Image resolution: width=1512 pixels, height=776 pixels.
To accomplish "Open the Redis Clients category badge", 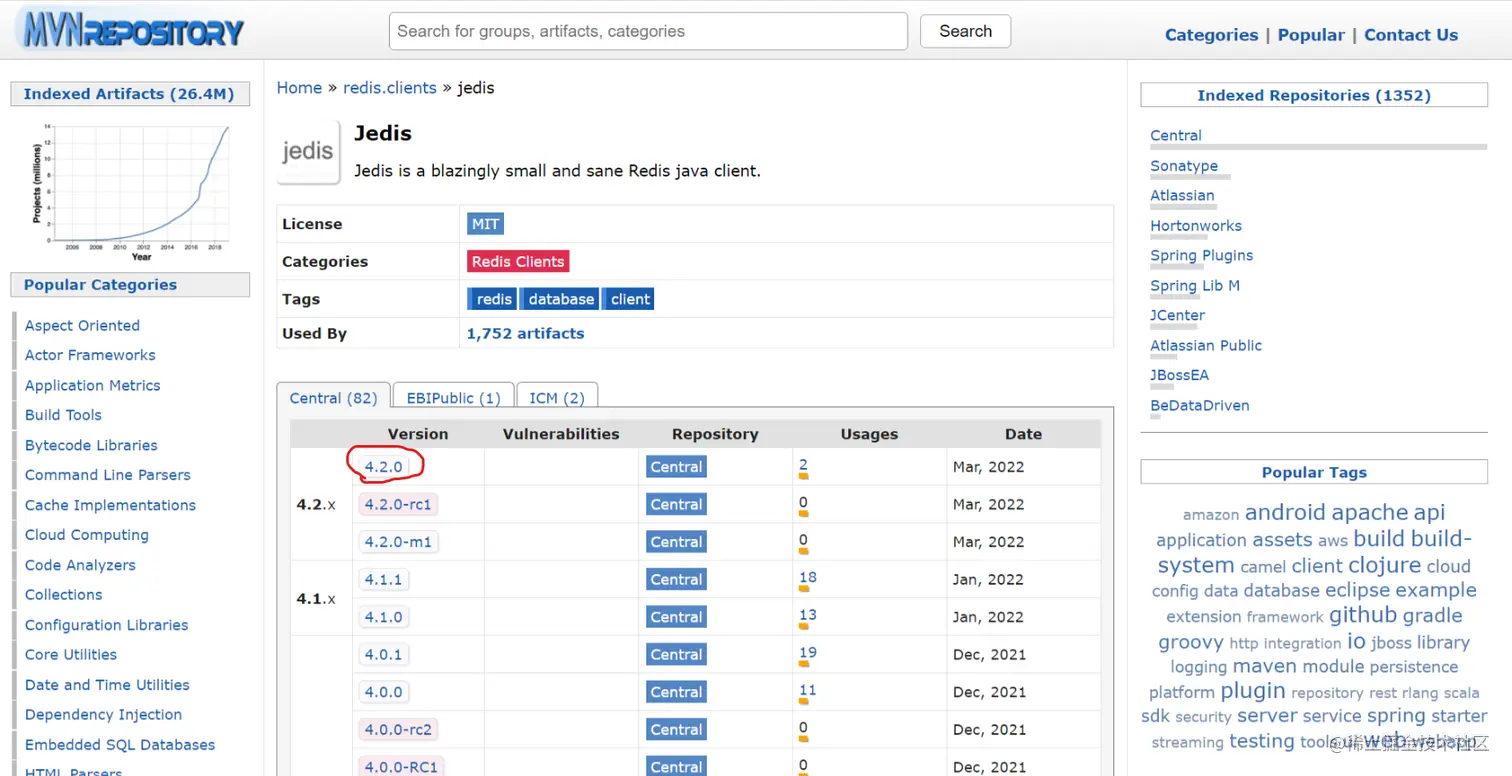I will 518,262.
